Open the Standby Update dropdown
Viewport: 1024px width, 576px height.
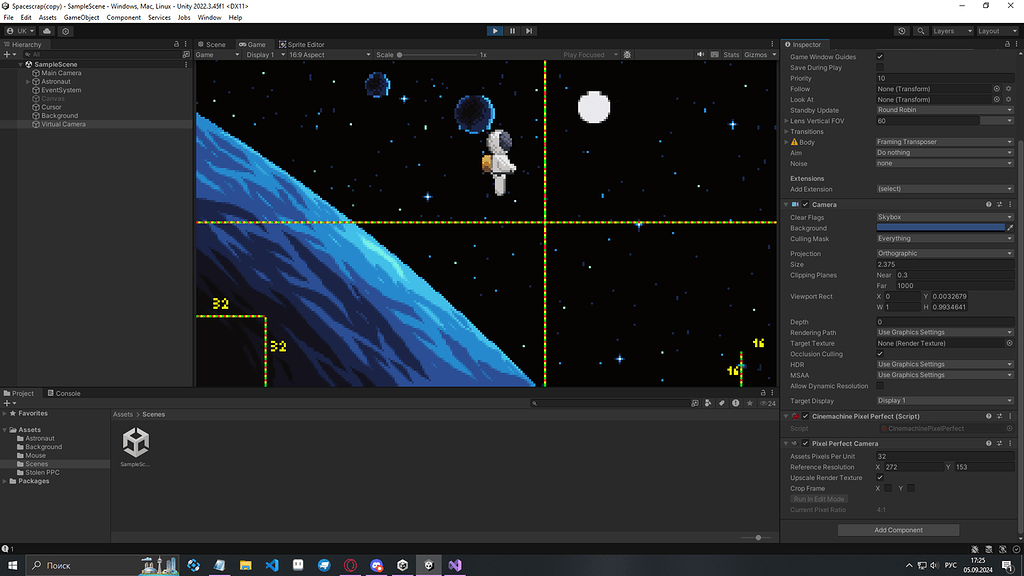[944, 109]
